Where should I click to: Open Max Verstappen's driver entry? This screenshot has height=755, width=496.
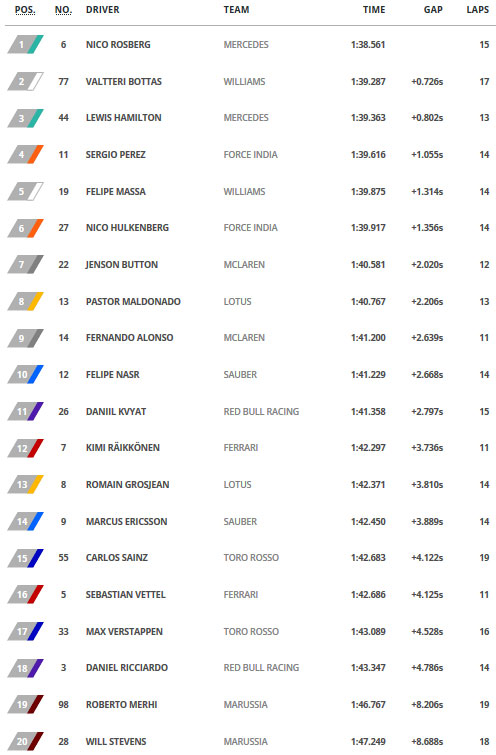point(124,632)
